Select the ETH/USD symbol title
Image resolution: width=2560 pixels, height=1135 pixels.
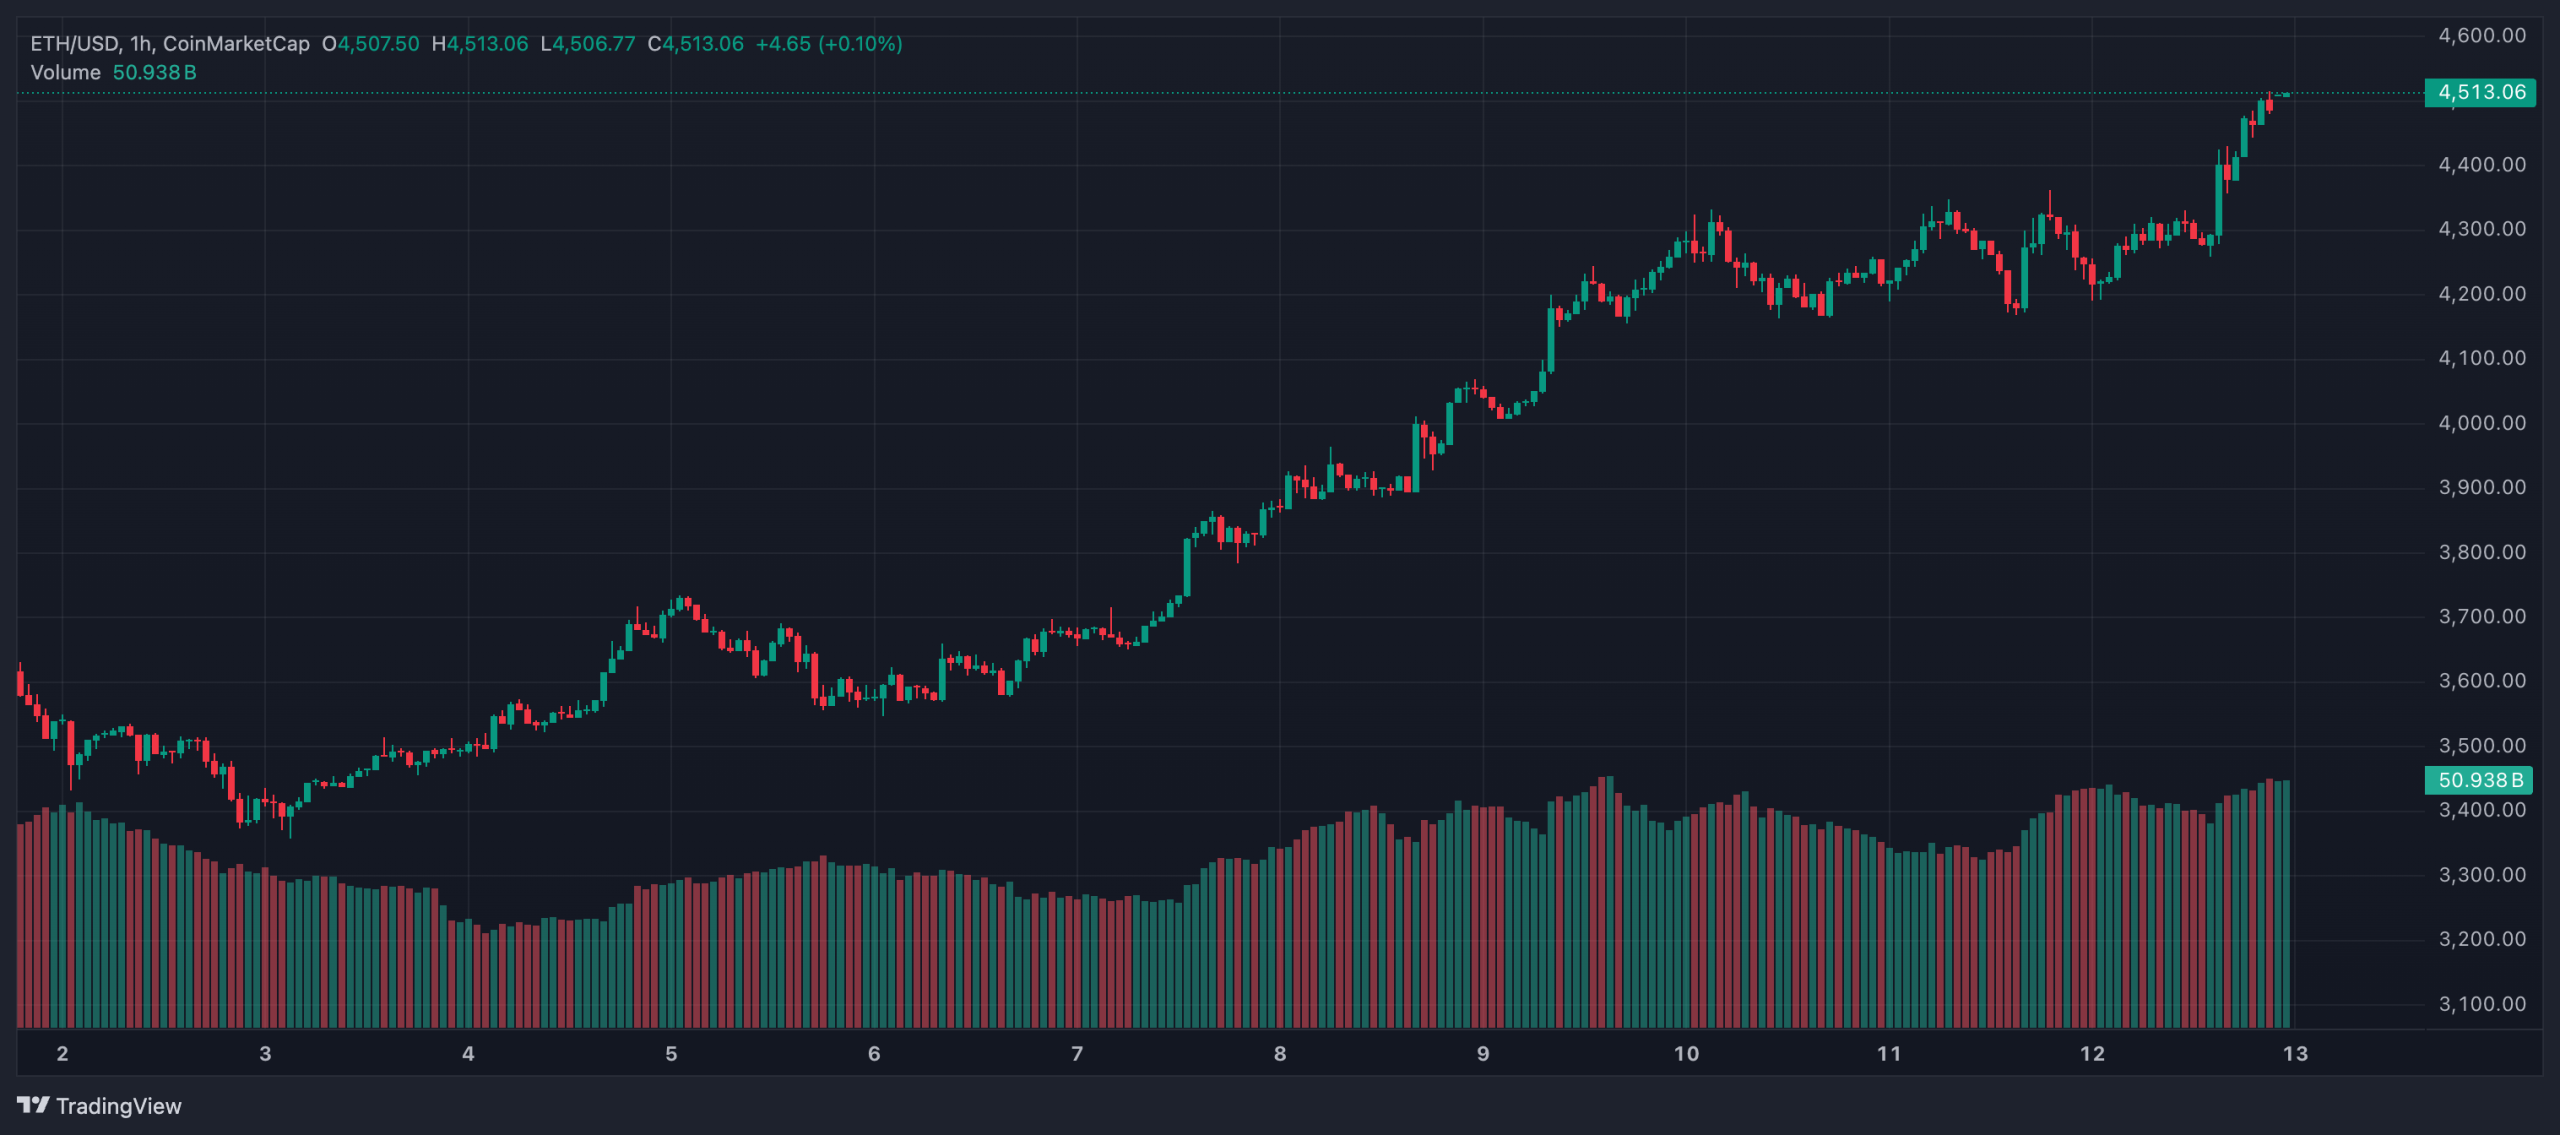pyautogui.click(x=75, y=44)
